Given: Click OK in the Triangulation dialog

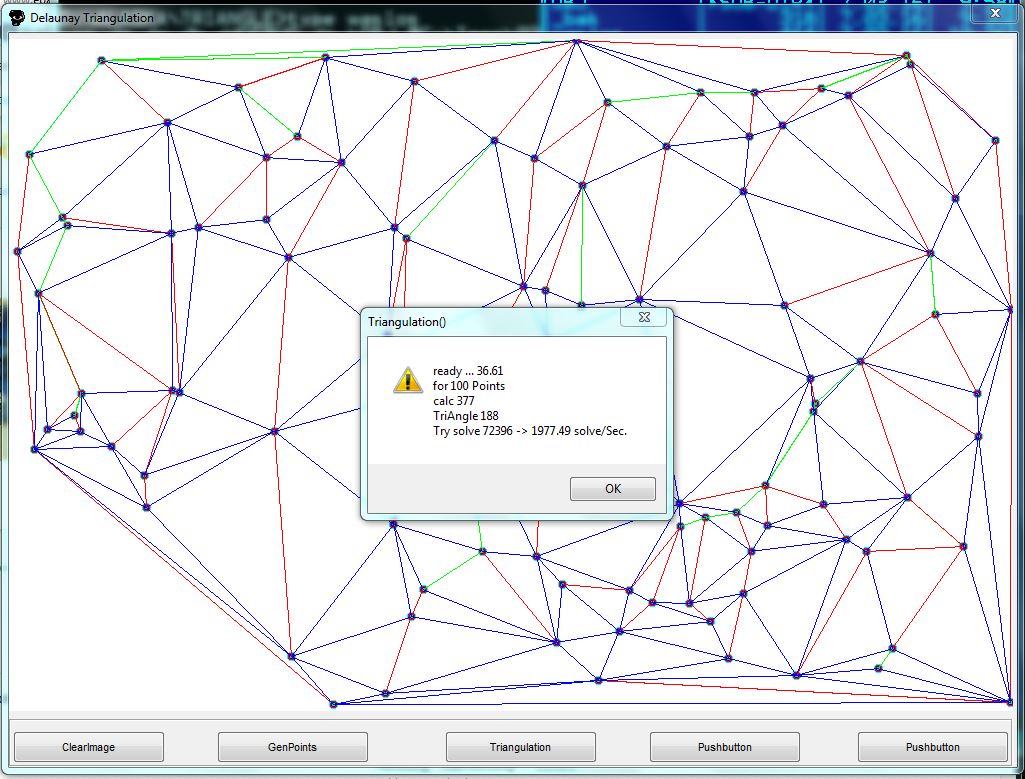Looking at the screenshot, I should (612, 489).
